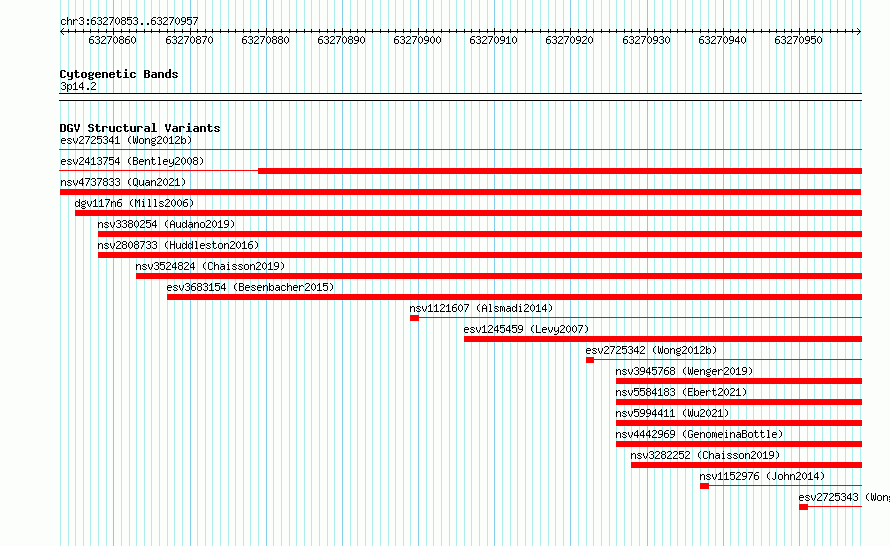
Task: Click the 63270870 ruler coordinate
Action: (x=189, y=40)
